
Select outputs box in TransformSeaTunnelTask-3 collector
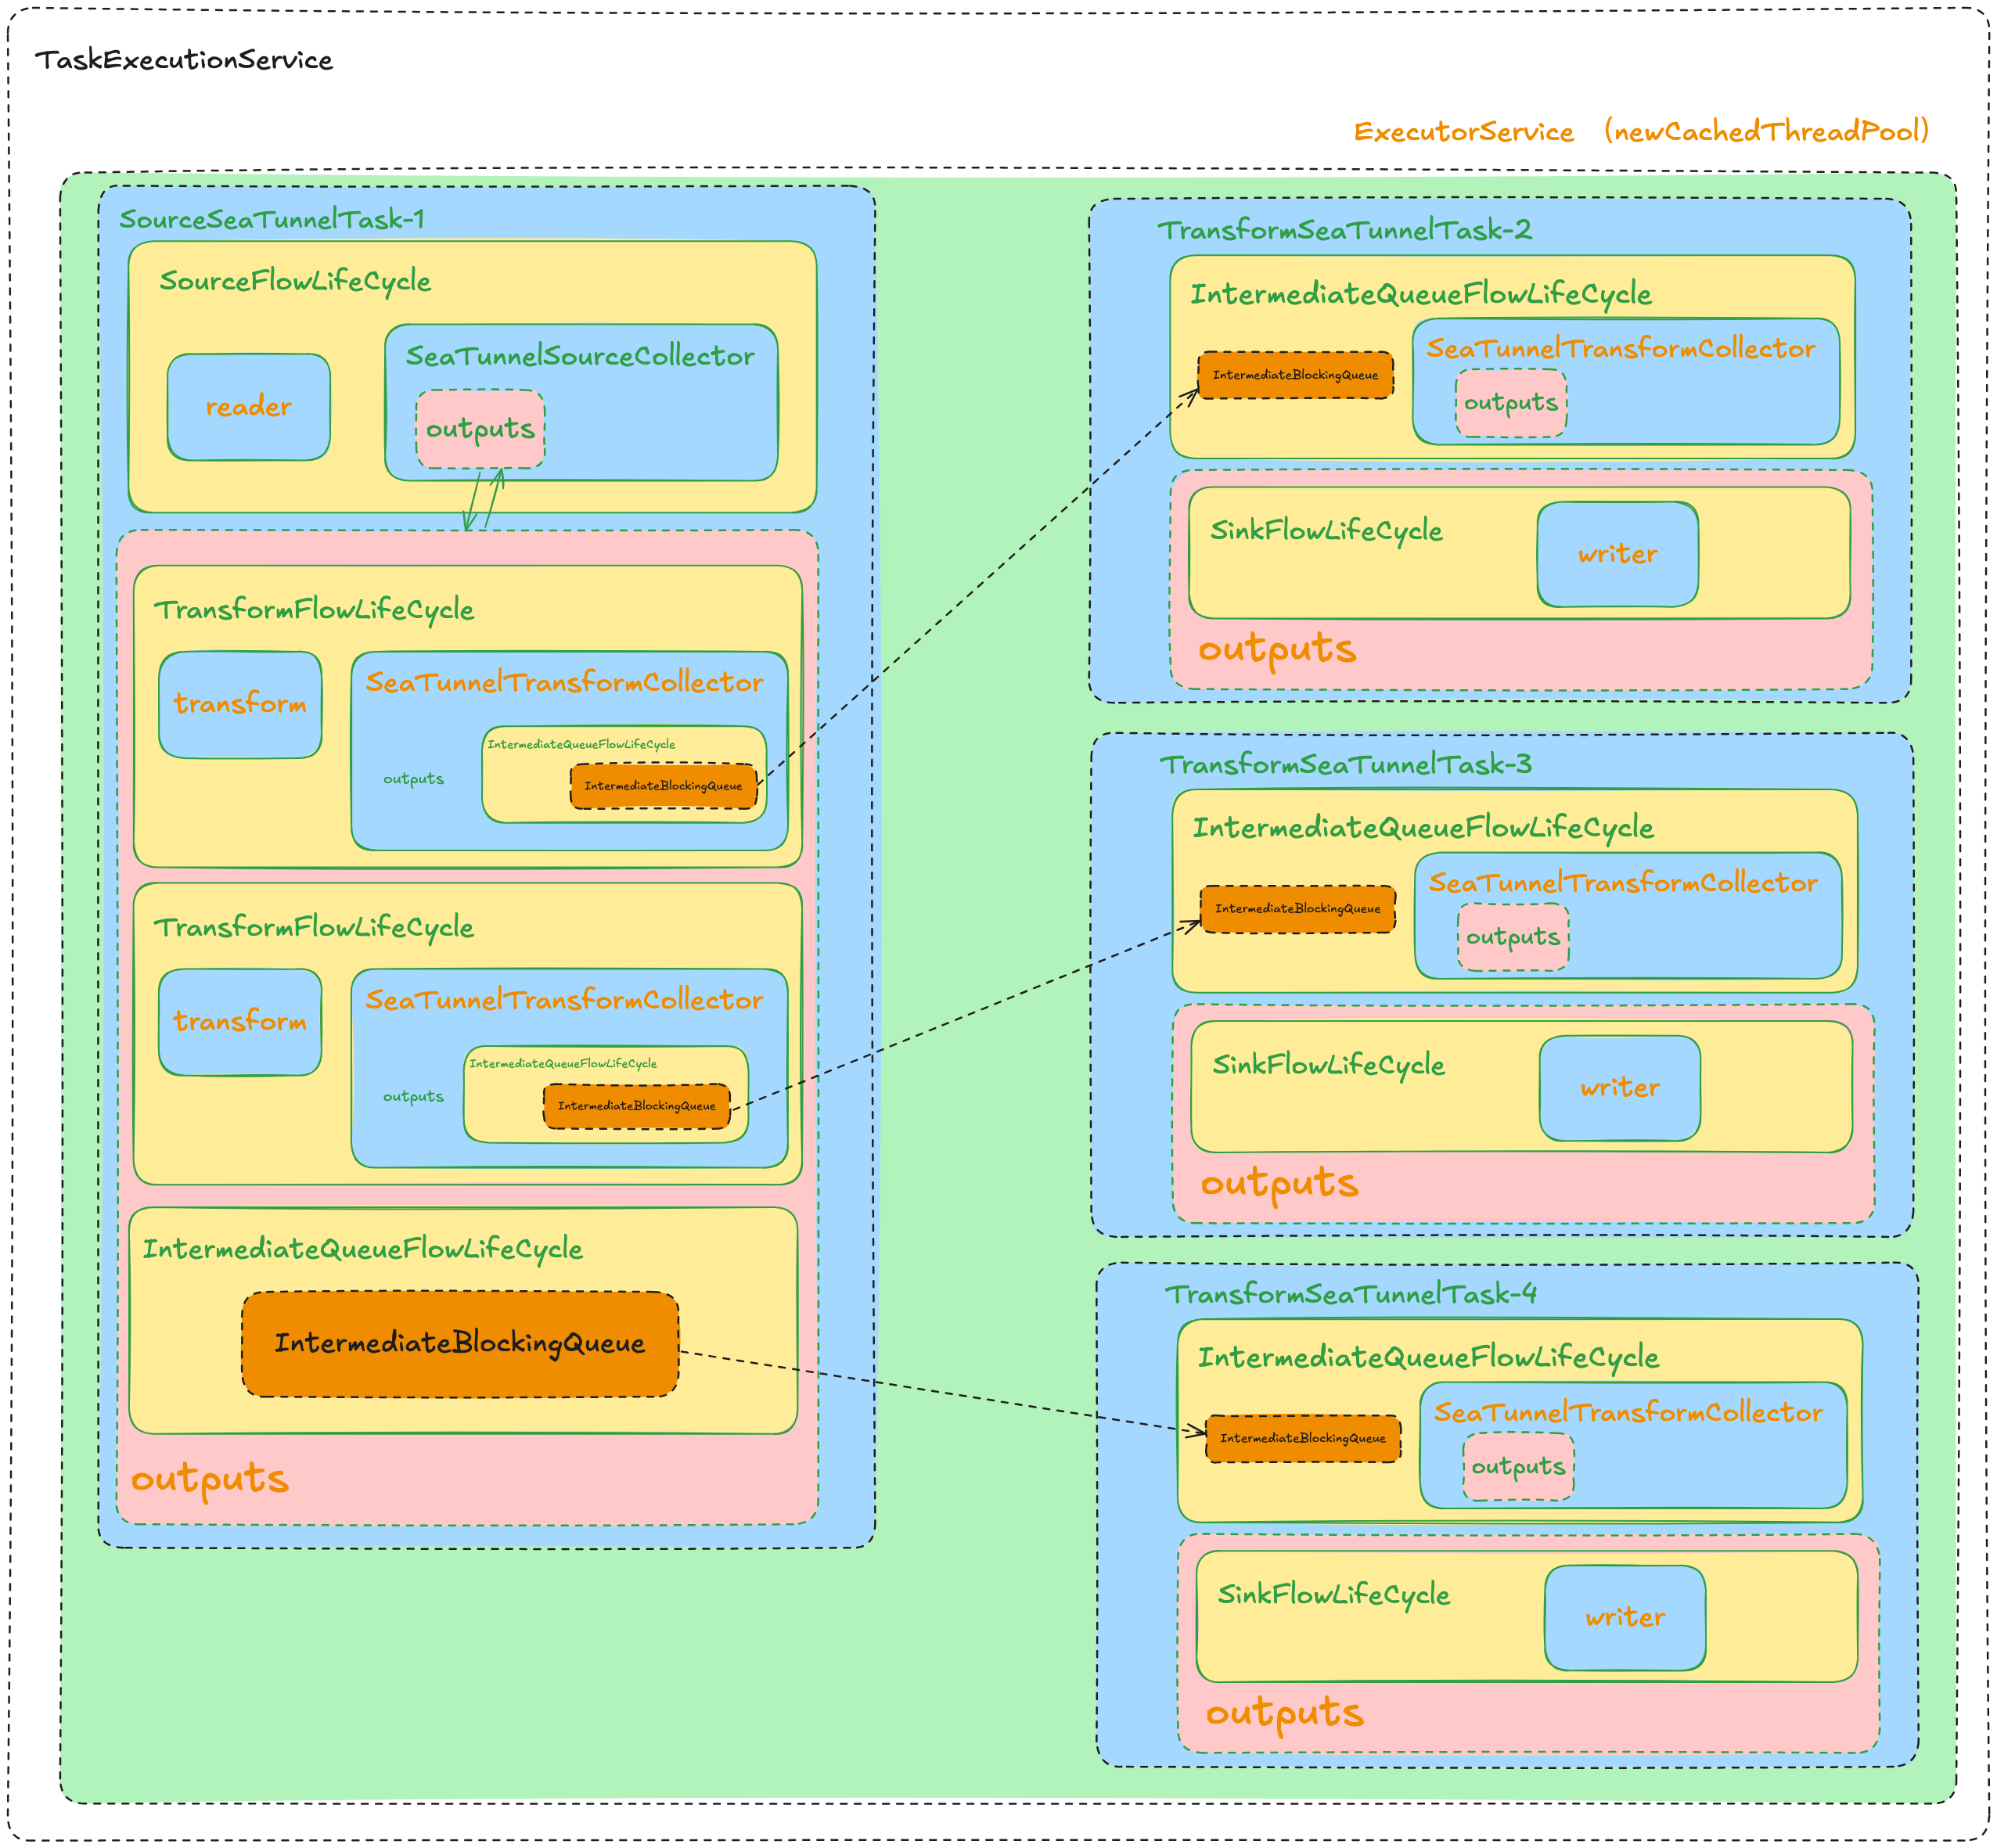pos(1512,937)
